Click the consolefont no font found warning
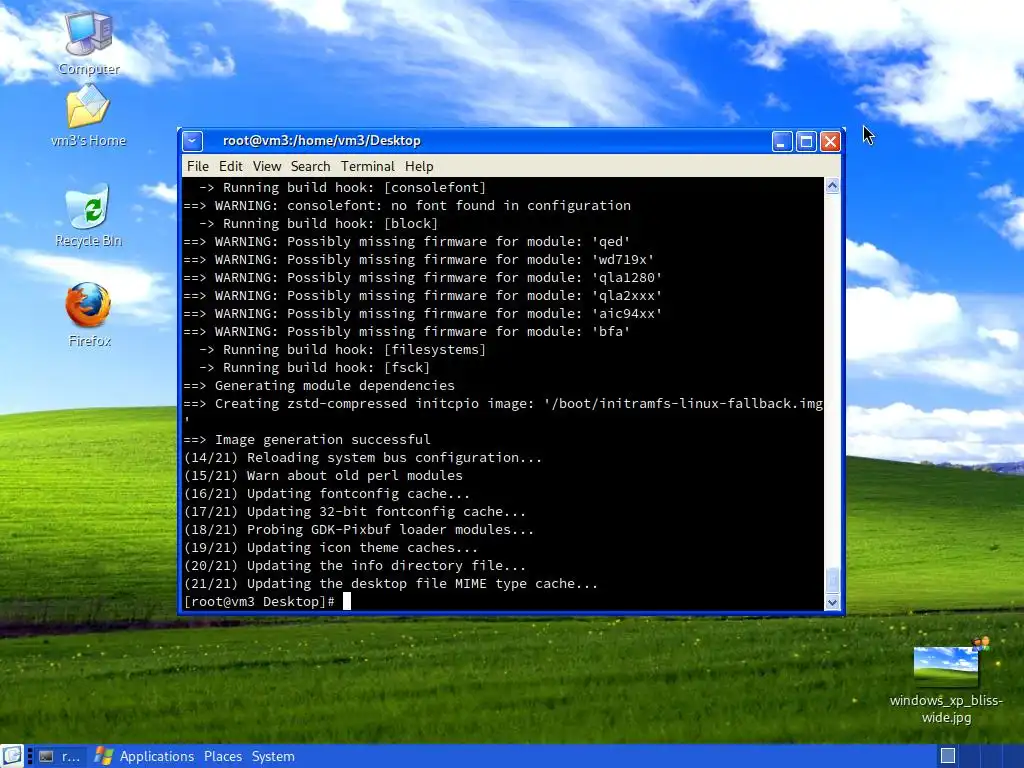Image resolution: width=1024 pixels, height=768 pixels. click(x=408, y=205)
